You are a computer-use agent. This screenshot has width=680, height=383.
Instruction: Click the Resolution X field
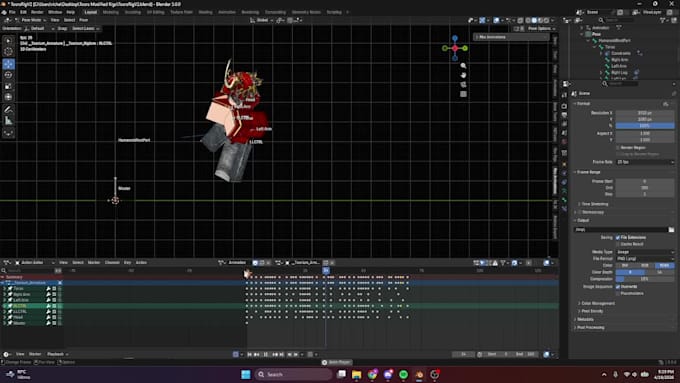[x=645, y=113]
